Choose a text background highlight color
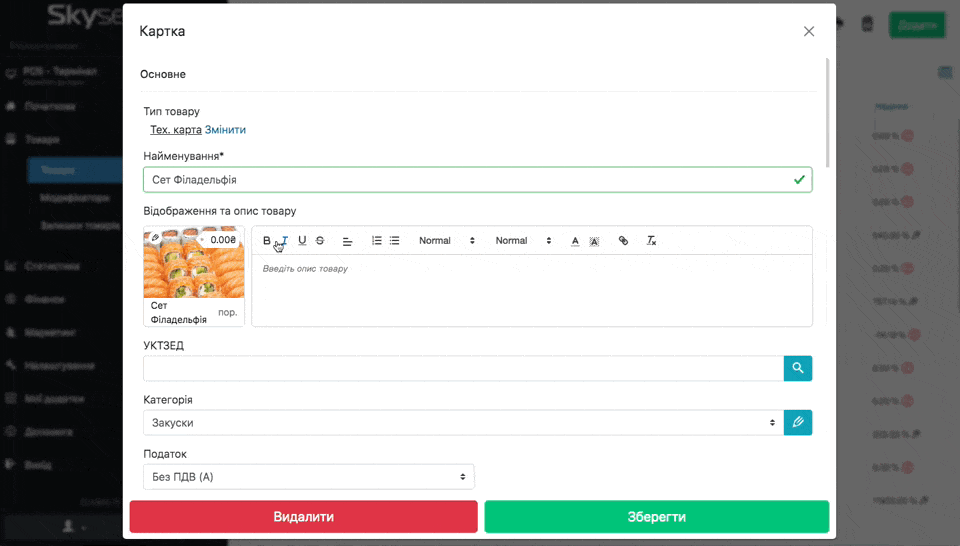Image resolution: width=960 pixels, height=546 pixels. pyautogui.click(x=594, y=241)
